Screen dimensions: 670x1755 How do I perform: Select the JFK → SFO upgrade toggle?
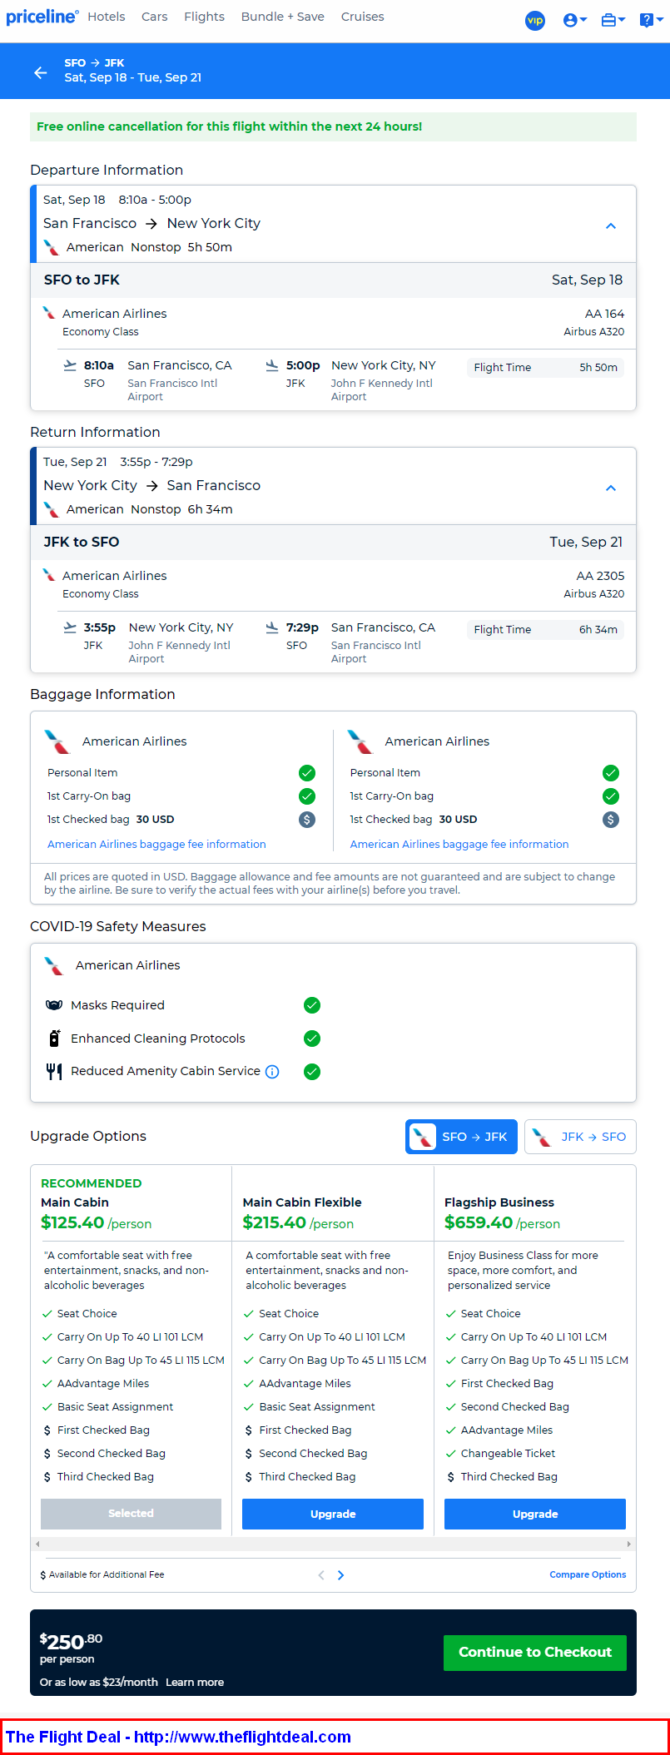[x=580, y=1137]
